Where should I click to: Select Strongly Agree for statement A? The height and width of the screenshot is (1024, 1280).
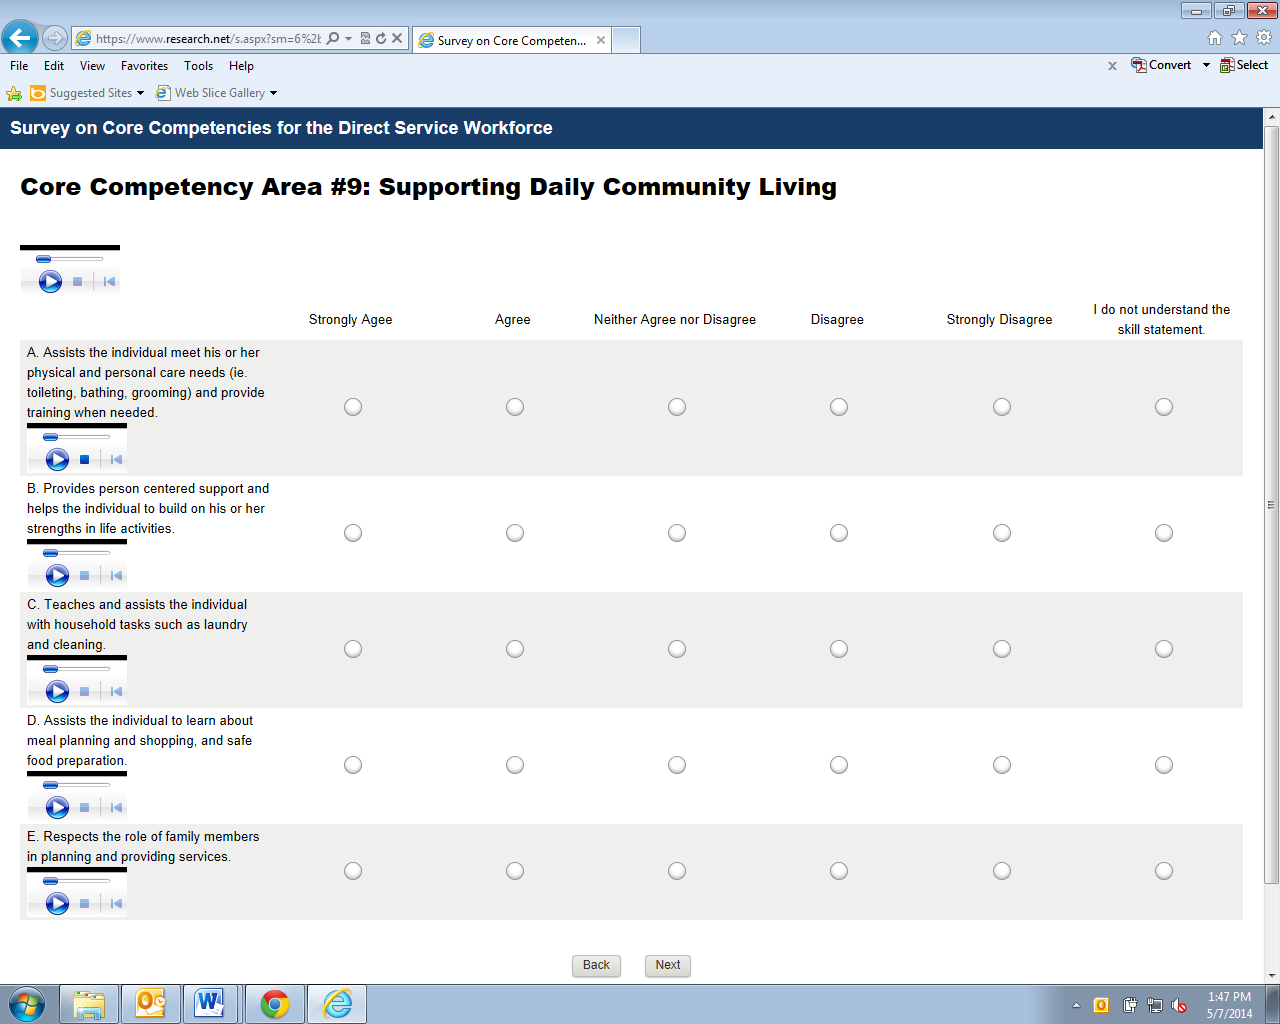click(x=353, y=407)
